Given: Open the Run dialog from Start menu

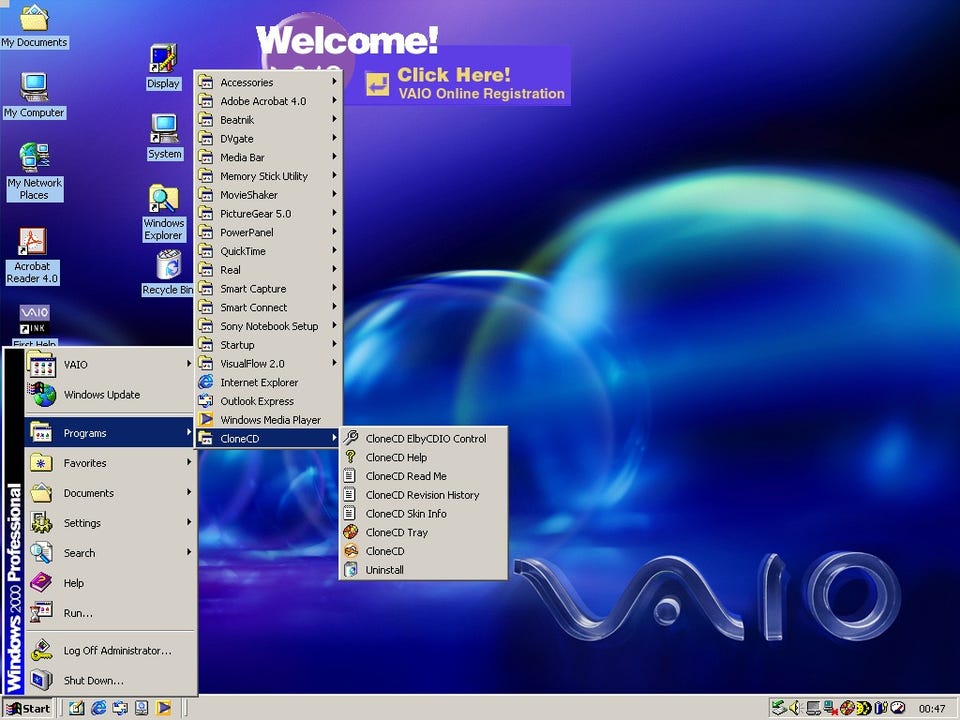Looking at the screenshot, I should 110,613.
